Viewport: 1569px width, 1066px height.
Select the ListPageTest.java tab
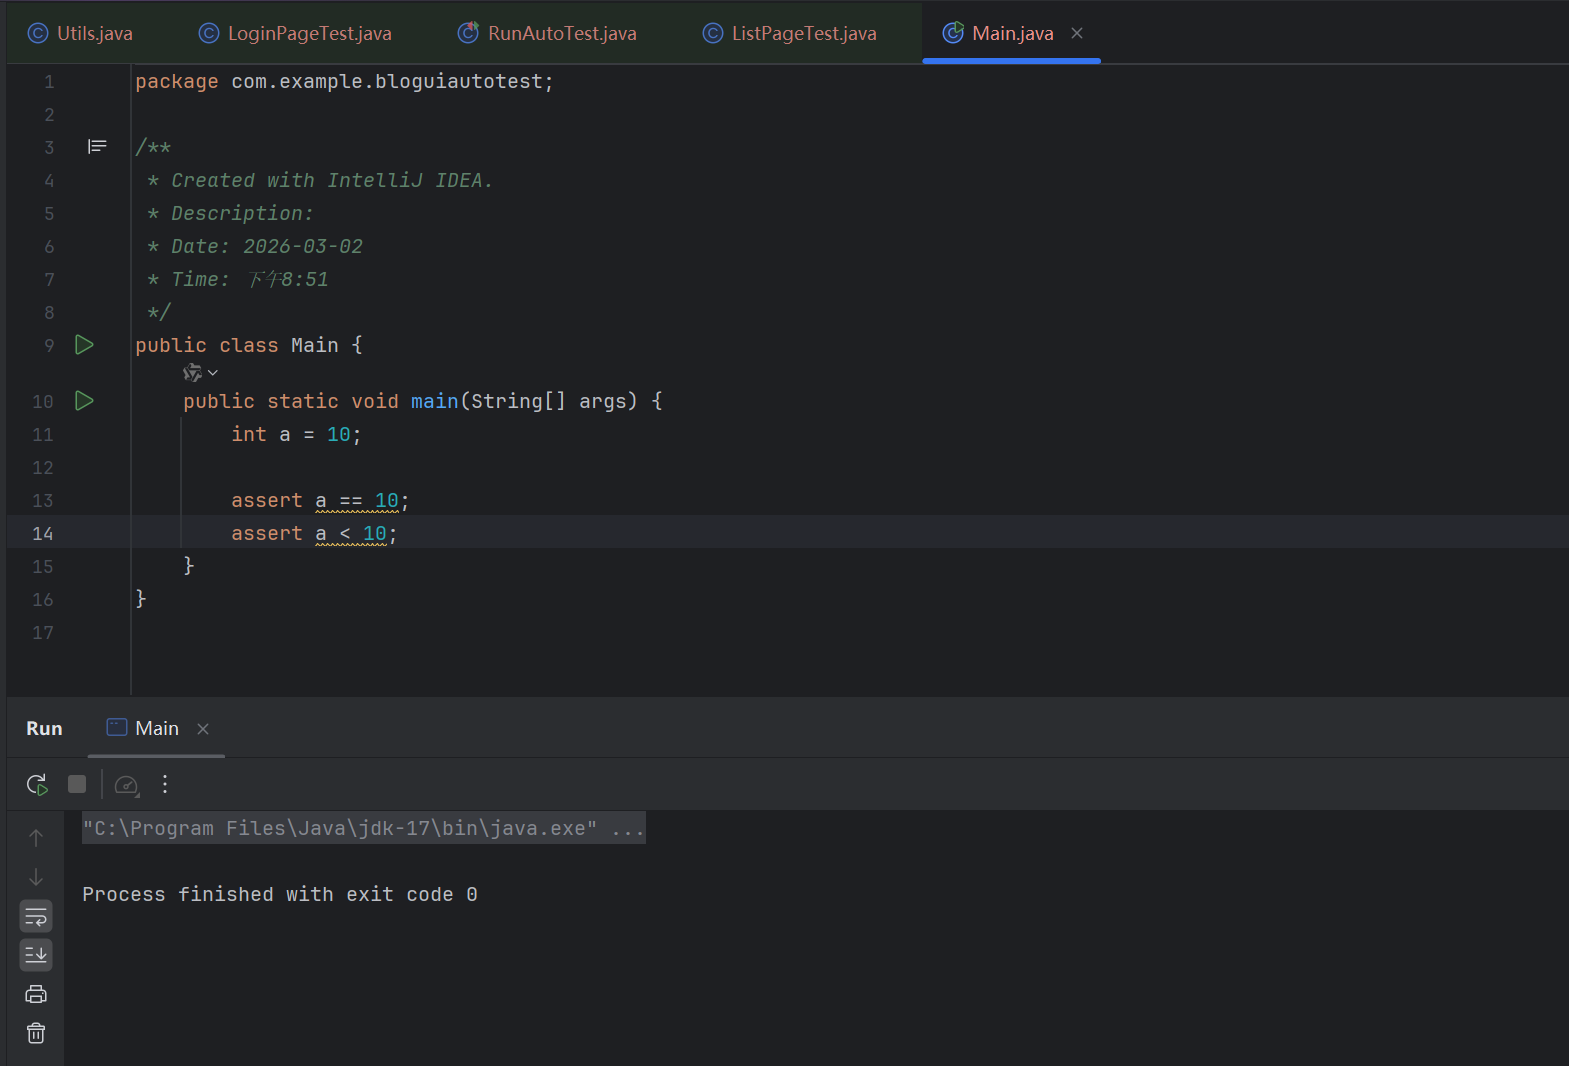click(x=790, y=33)
